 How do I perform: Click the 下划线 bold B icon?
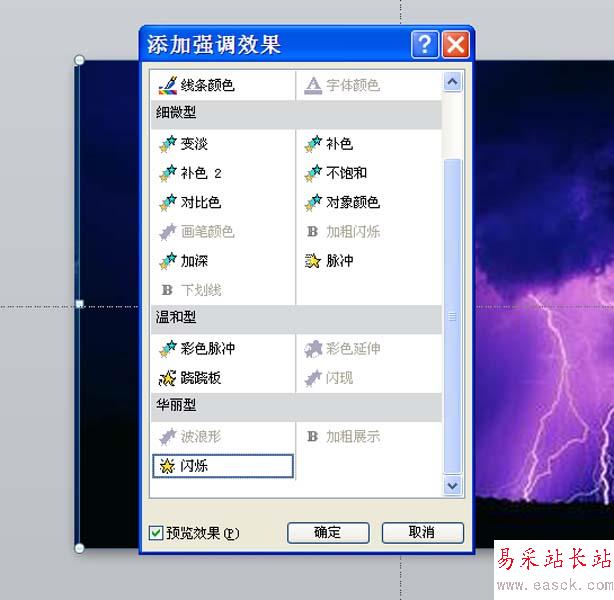click(167, 290)
